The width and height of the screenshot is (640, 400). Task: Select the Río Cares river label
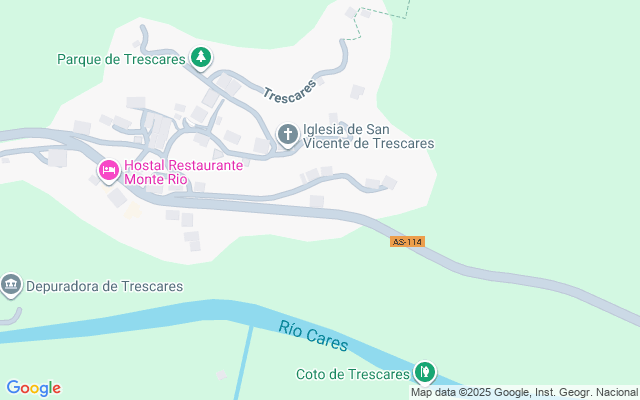click(313, 336)
